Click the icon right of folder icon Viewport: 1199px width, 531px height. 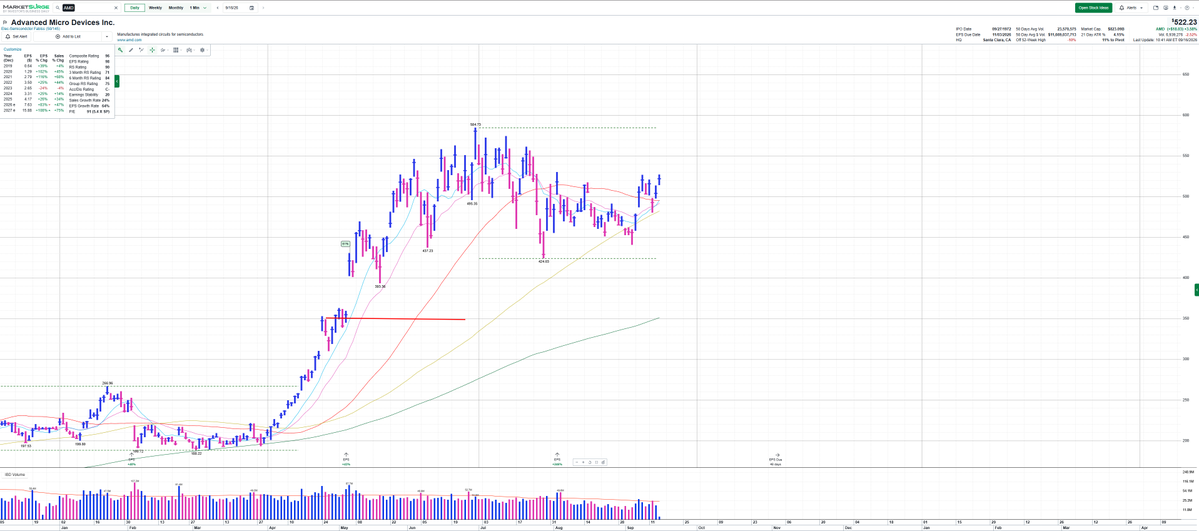click(x=1165, y=8)
